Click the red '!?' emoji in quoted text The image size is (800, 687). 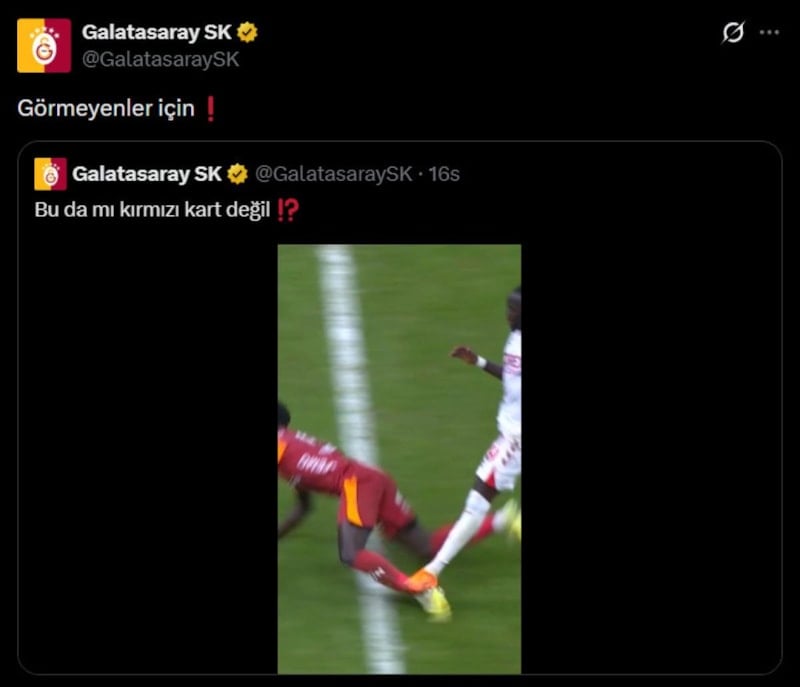(x=288, y=210)
